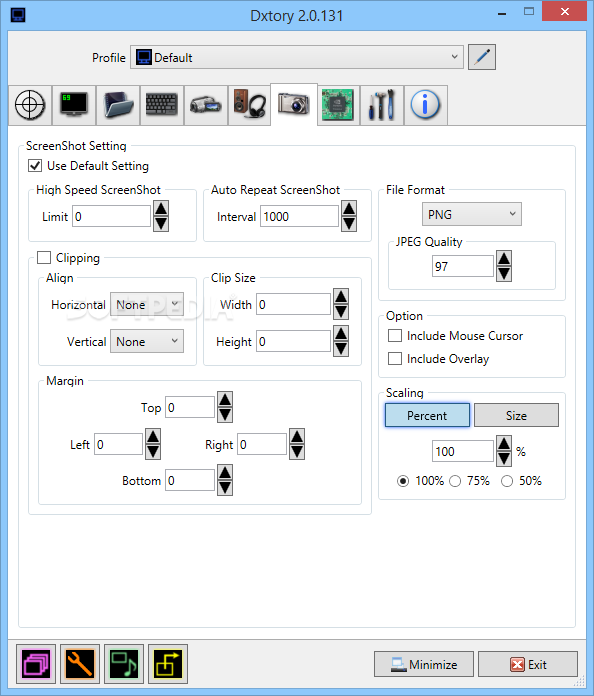Open the target crosshair tab

coord(30,105)
